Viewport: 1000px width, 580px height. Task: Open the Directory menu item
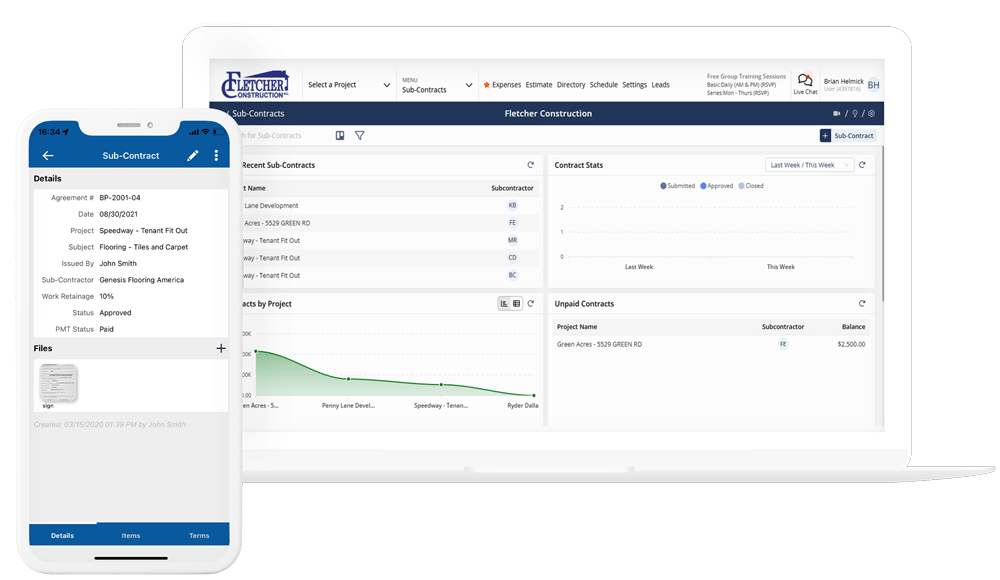tap(571, 85)
